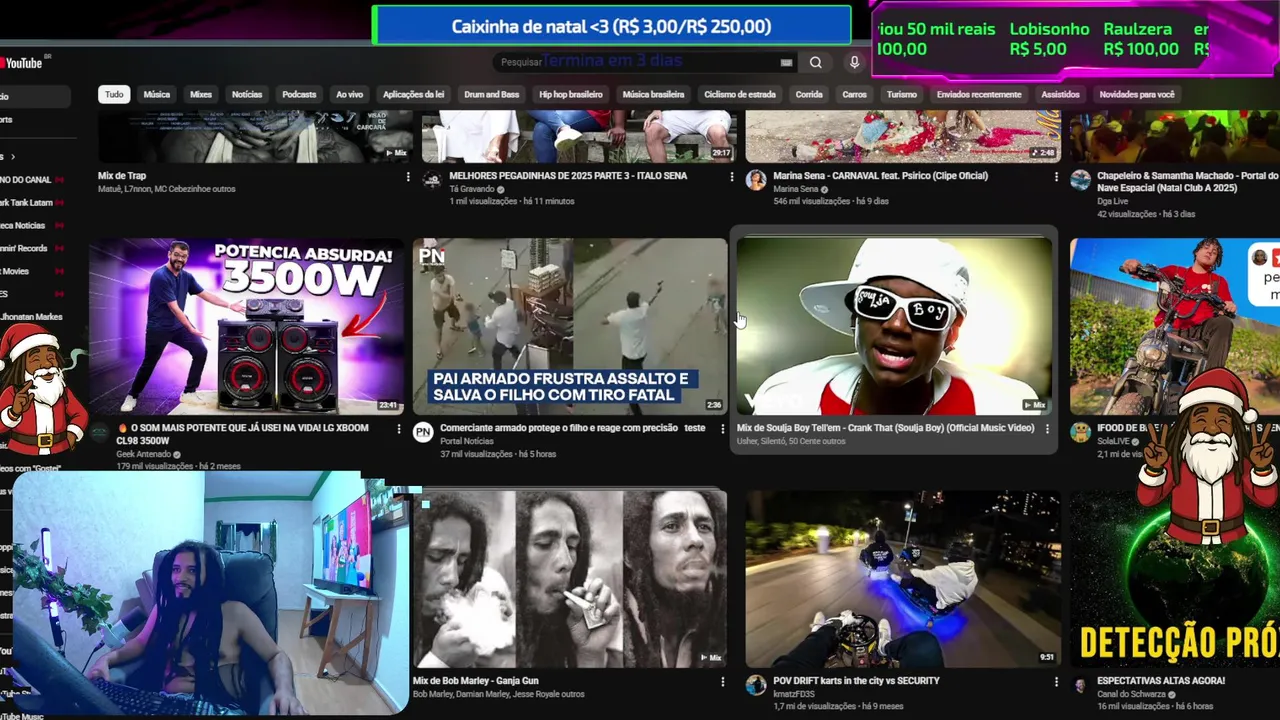
Task: Open options menu for Mix de Soulja Boy
Action: [x=1046, y=429]
